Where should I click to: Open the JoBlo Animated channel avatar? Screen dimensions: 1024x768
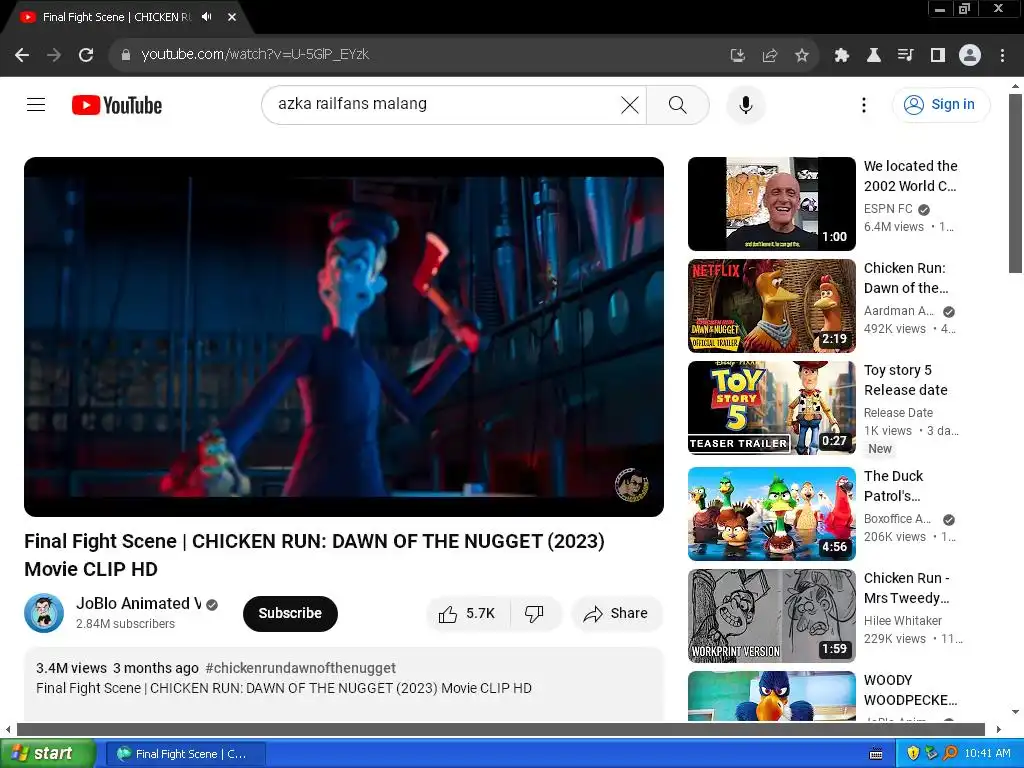44,613
